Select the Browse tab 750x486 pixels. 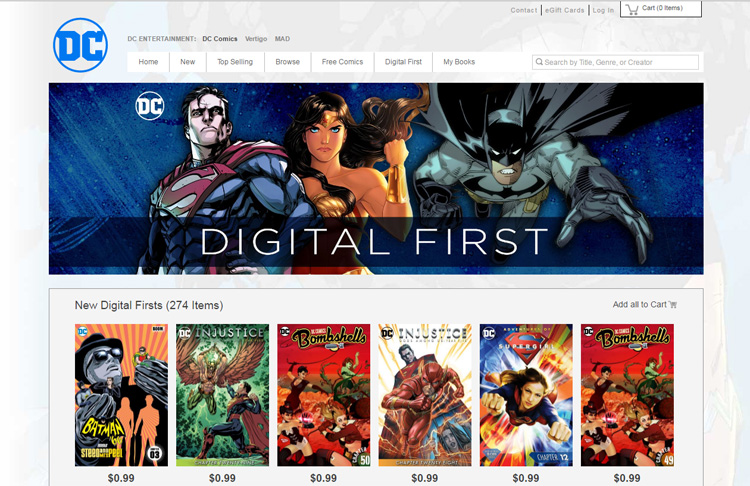point(287,62)
